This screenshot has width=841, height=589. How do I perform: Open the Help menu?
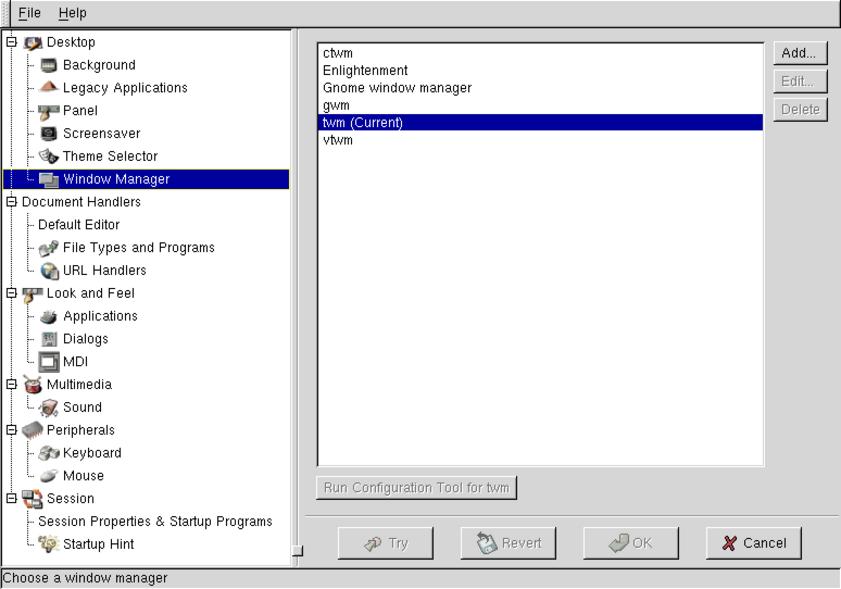coord(72,13)
